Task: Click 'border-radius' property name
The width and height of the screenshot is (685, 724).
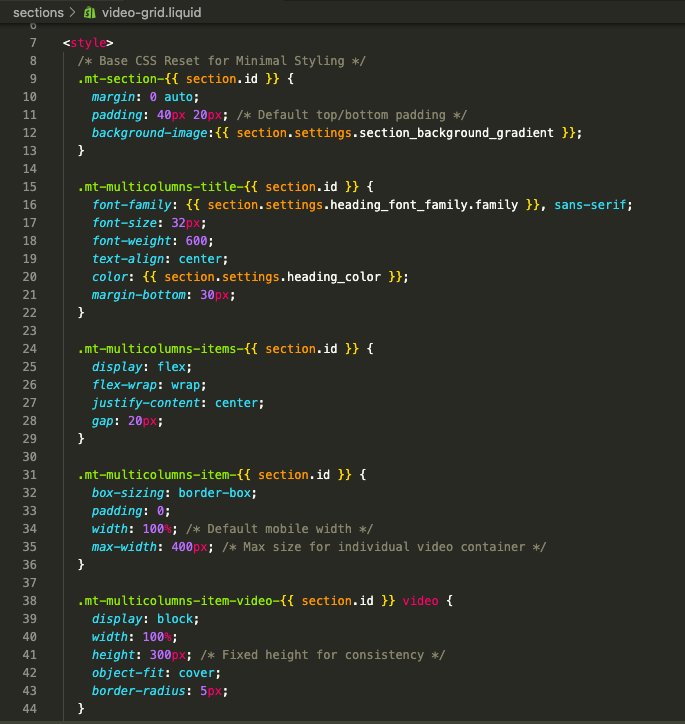Action: tap(138, 691)
